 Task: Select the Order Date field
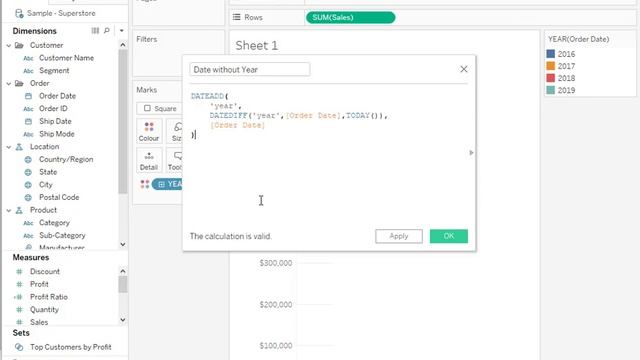click(57, 96)
